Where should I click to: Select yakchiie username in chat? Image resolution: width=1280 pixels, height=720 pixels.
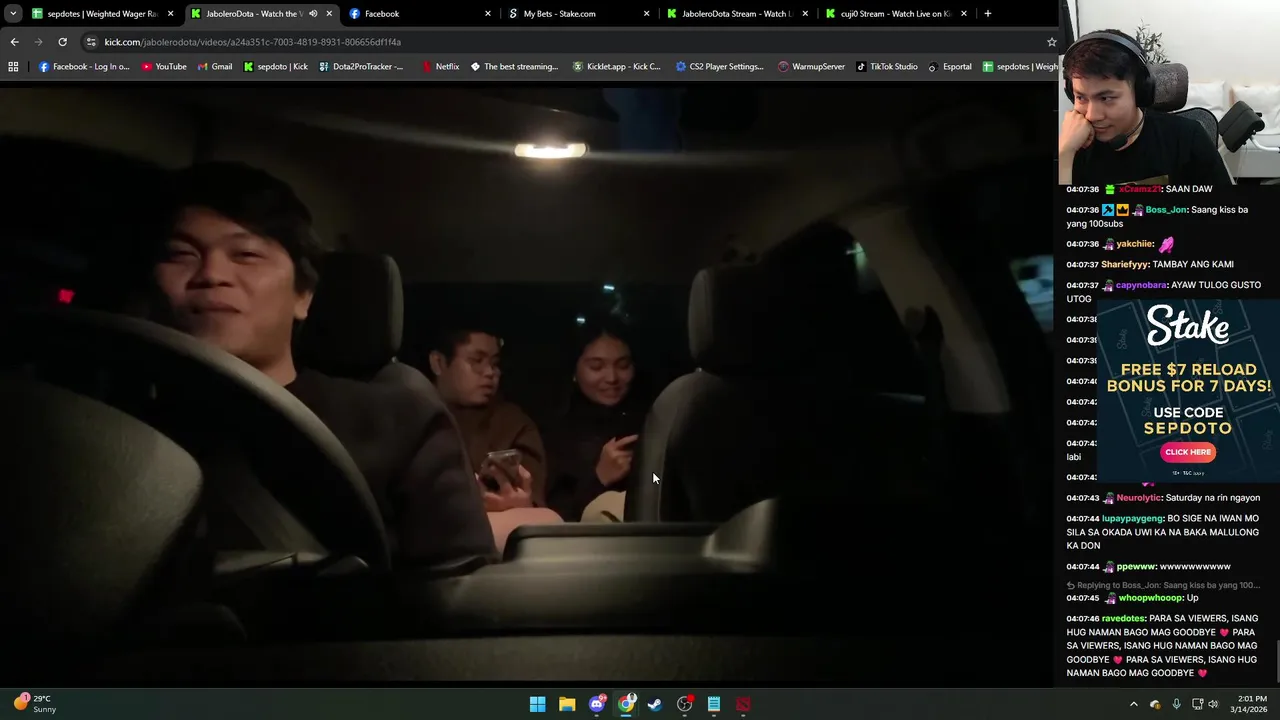click(x=1135, y=244)
